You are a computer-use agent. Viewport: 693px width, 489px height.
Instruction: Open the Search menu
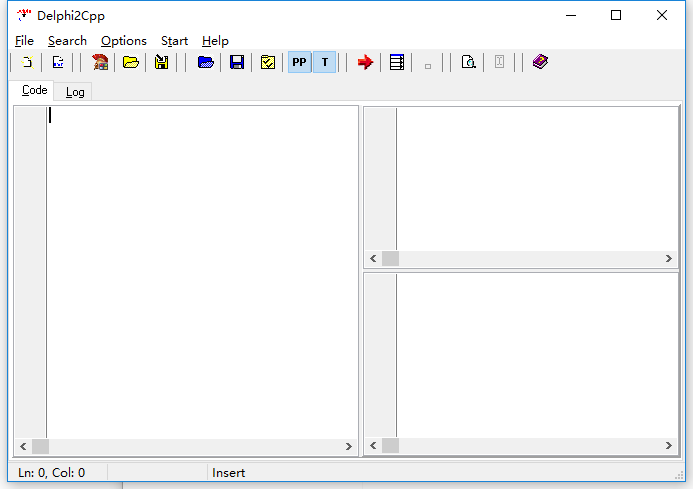(x=67, y=41)
